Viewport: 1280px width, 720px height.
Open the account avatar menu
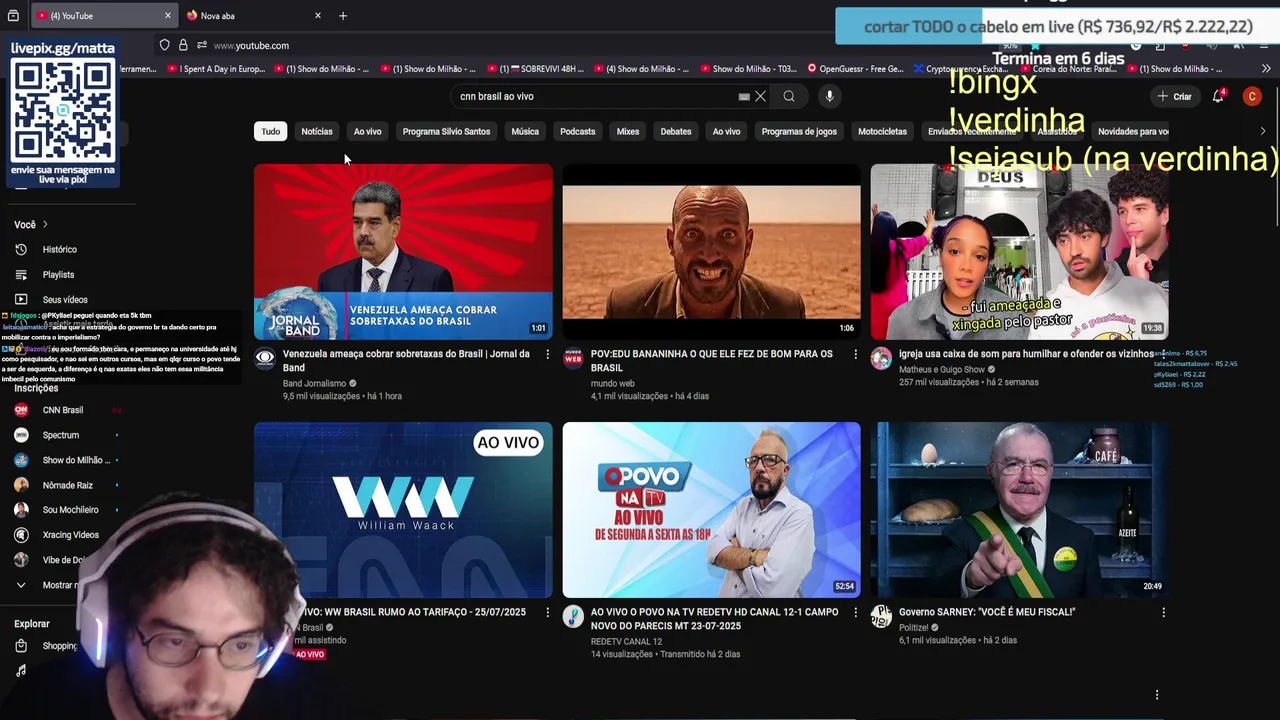tap(1252, 96)
